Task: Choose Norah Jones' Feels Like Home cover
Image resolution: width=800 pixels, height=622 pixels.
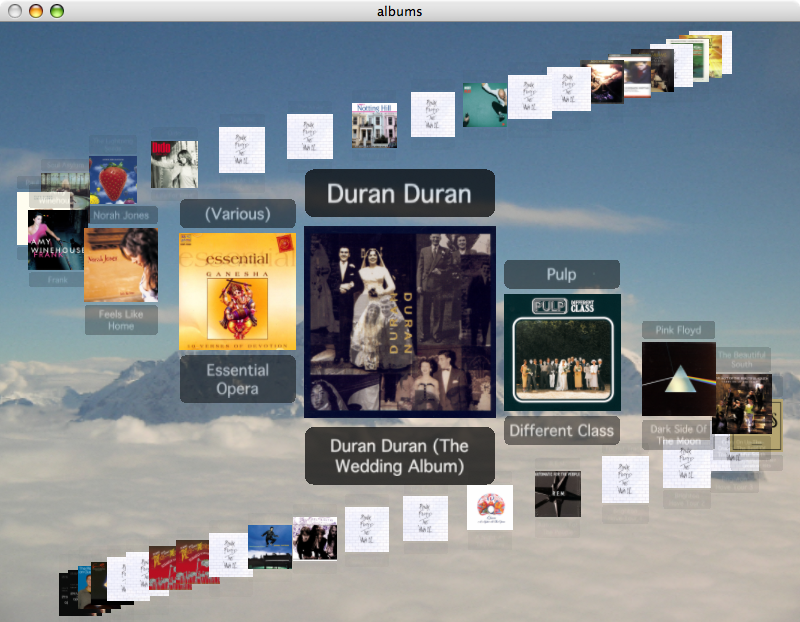Action: [121, 265]
